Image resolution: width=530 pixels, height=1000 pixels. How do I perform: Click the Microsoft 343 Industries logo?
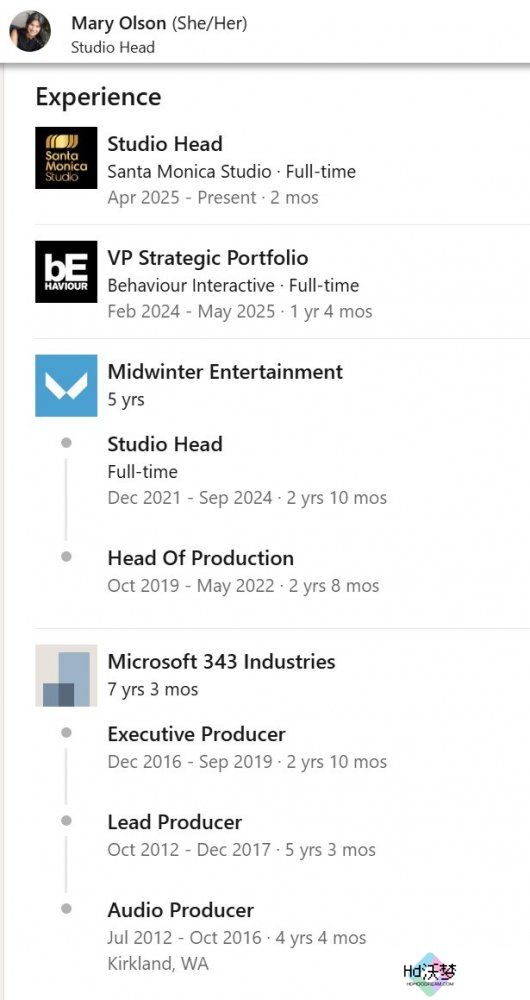click(66, 675)
